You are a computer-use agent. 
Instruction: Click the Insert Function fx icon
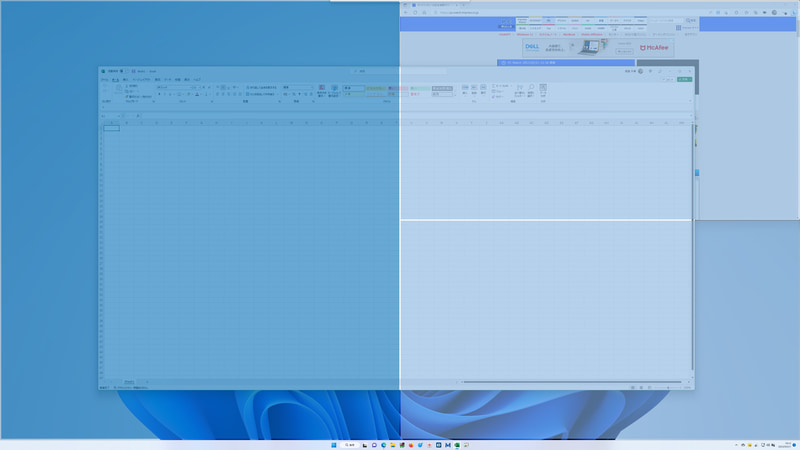(137, 116)
